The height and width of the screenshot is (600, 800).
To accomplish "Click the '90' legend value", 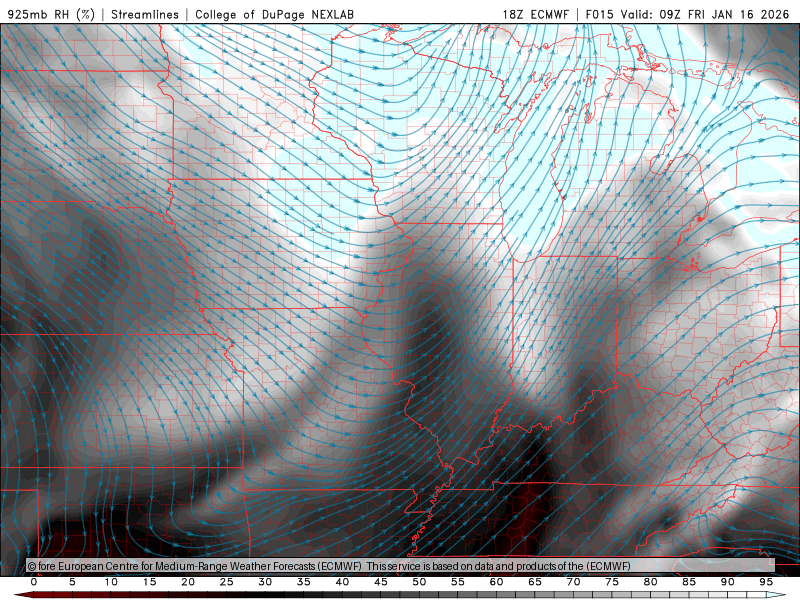I will [x=727, y=582].
